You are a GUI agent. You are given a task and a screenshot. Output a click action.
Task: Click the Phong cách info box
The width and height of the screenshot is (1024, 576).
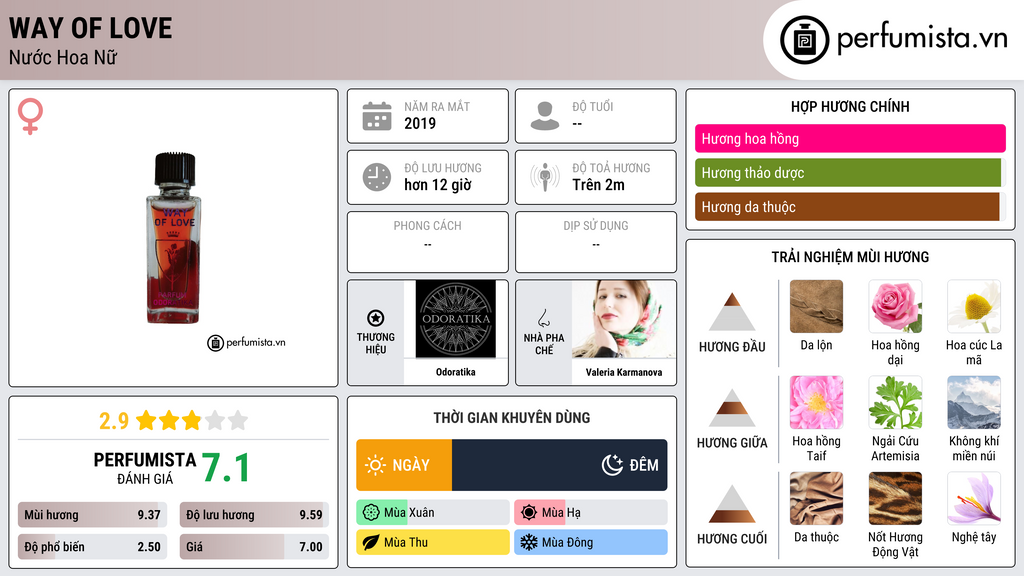[428, 242]
